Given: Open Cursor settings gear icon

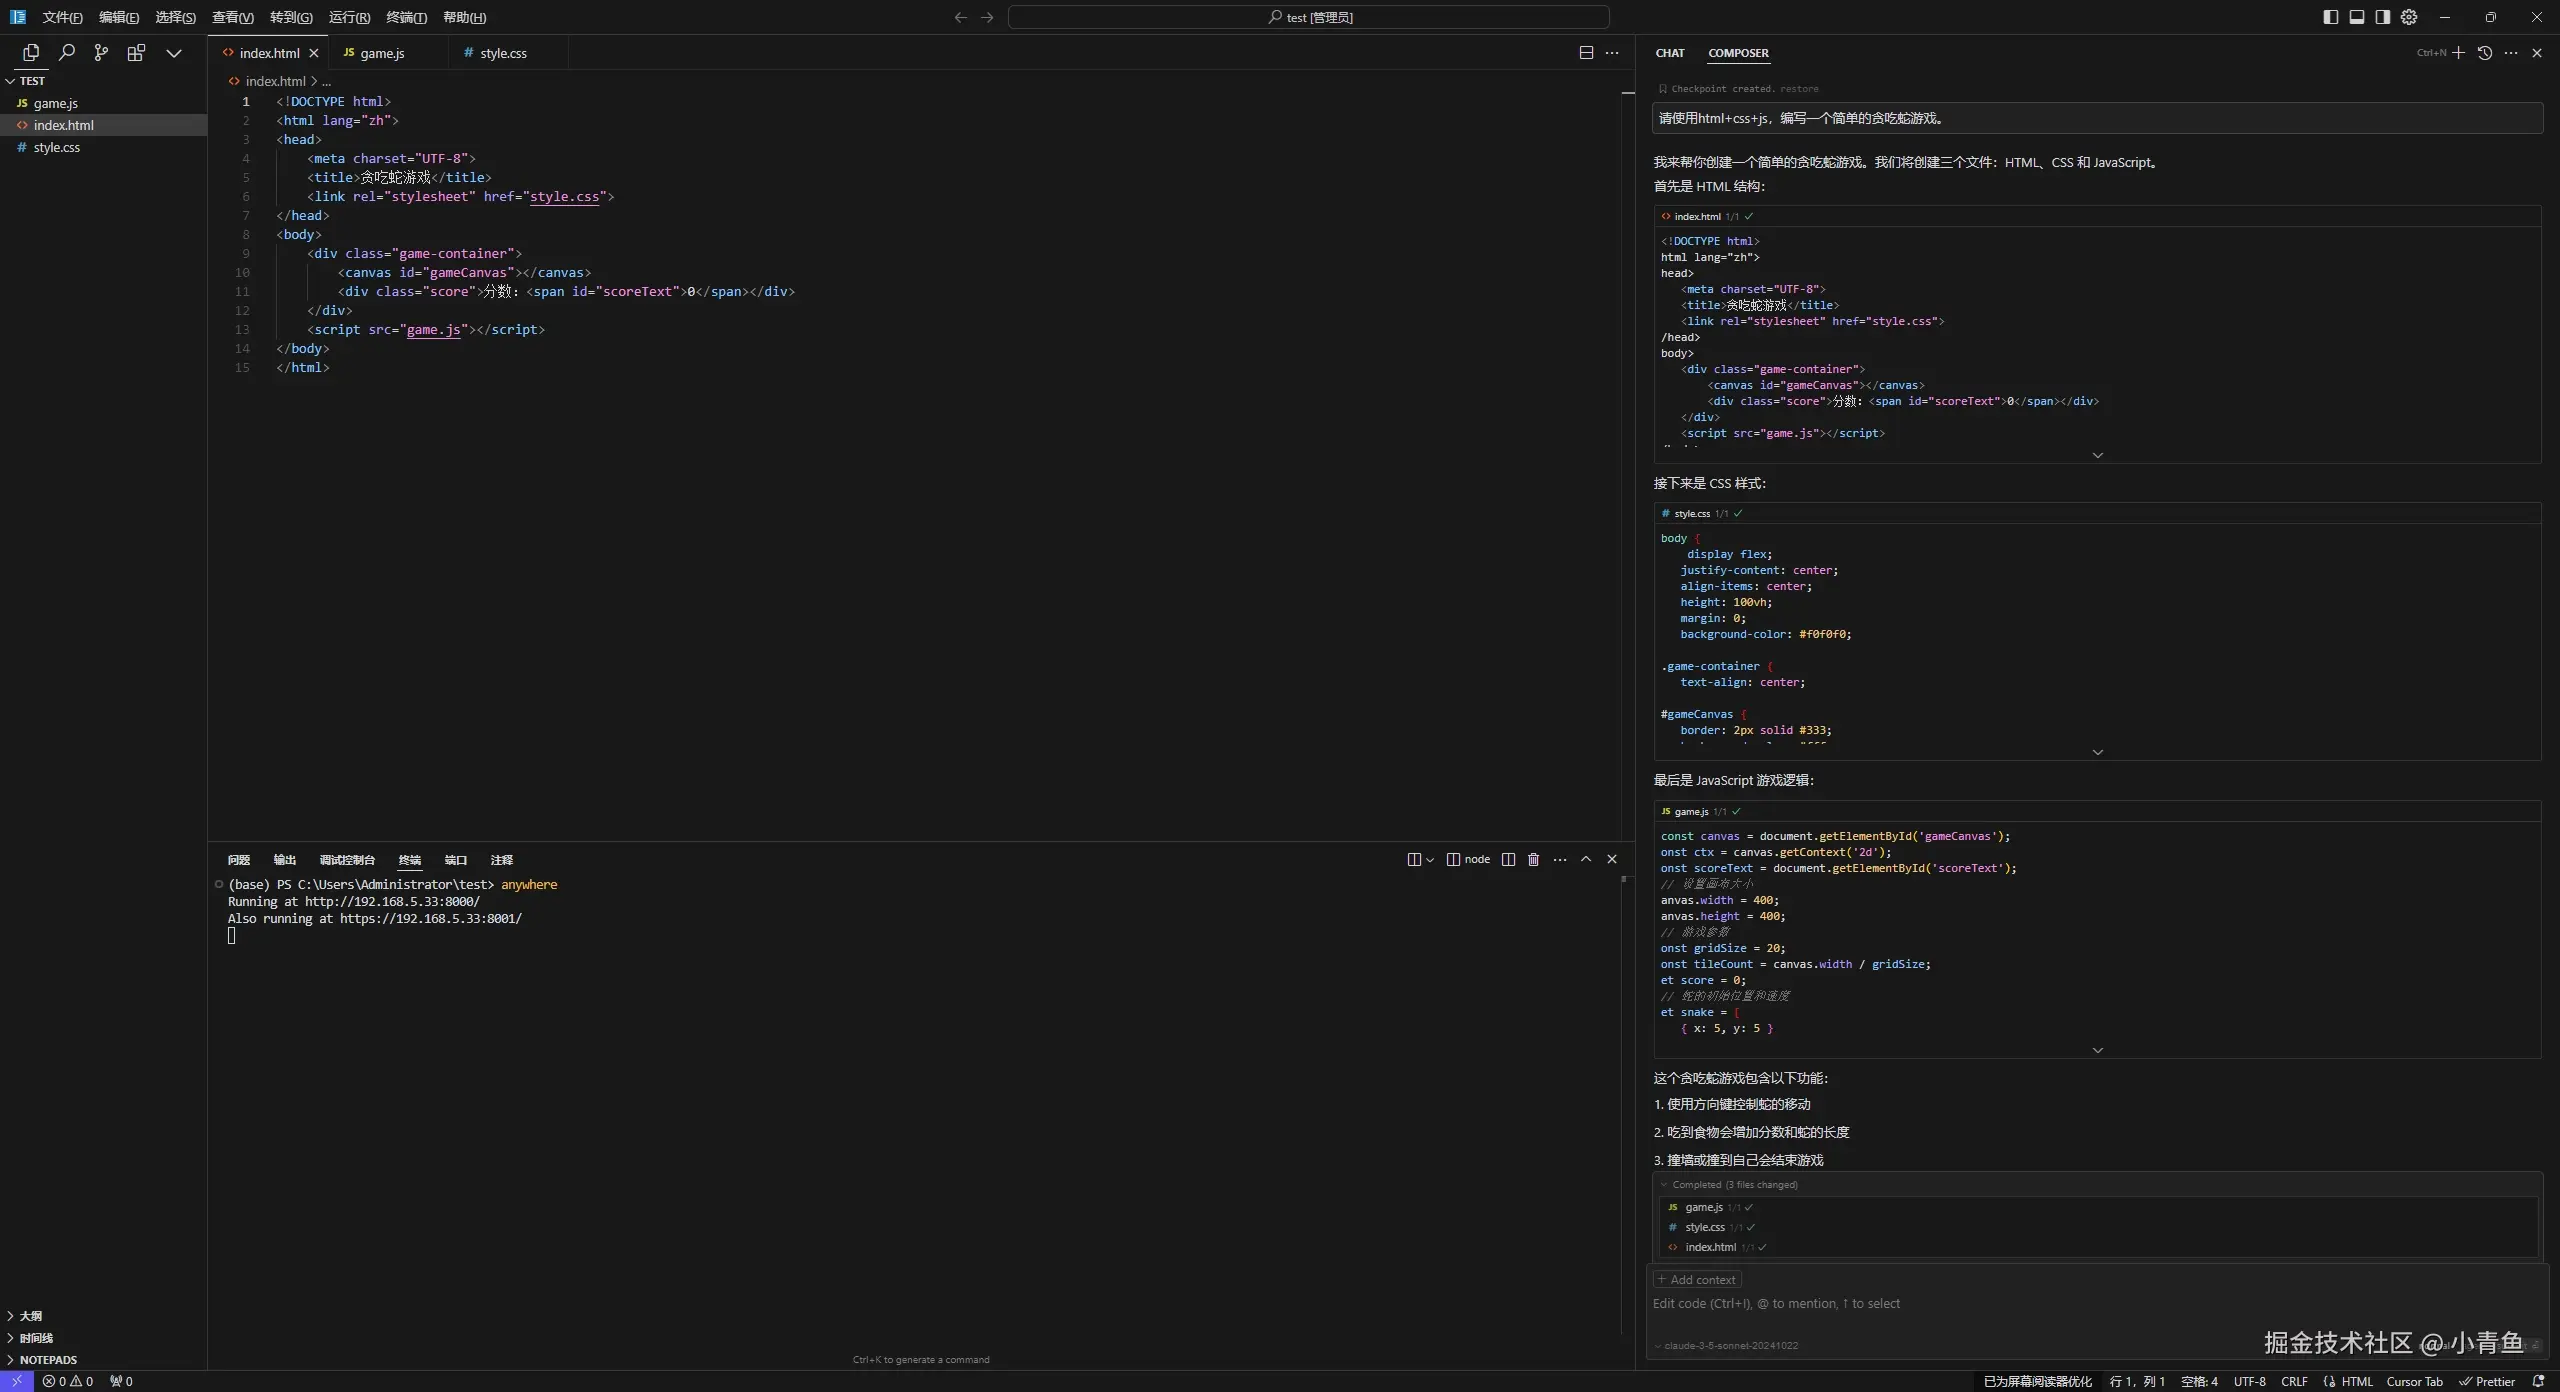Looking at the screenshot, I should (x=2409, y=17).
